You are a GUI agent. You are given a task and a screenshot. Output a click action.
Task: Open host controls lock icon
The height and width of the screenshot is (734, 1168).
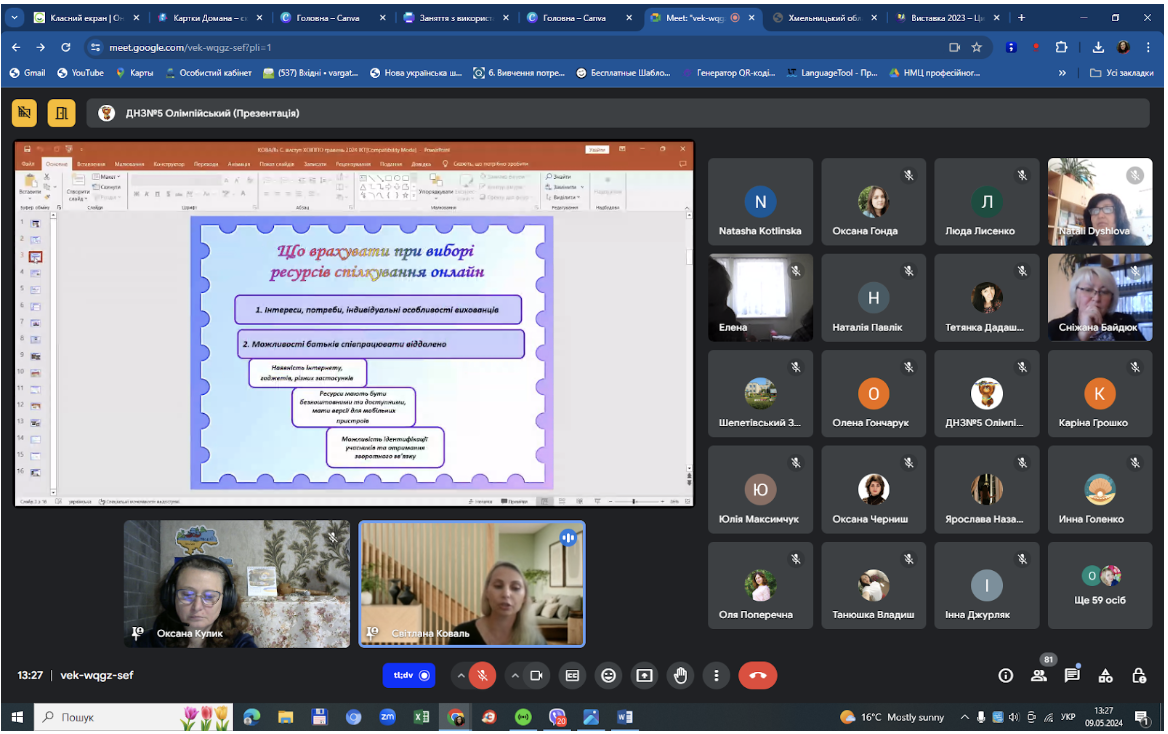pos(1139,675)
